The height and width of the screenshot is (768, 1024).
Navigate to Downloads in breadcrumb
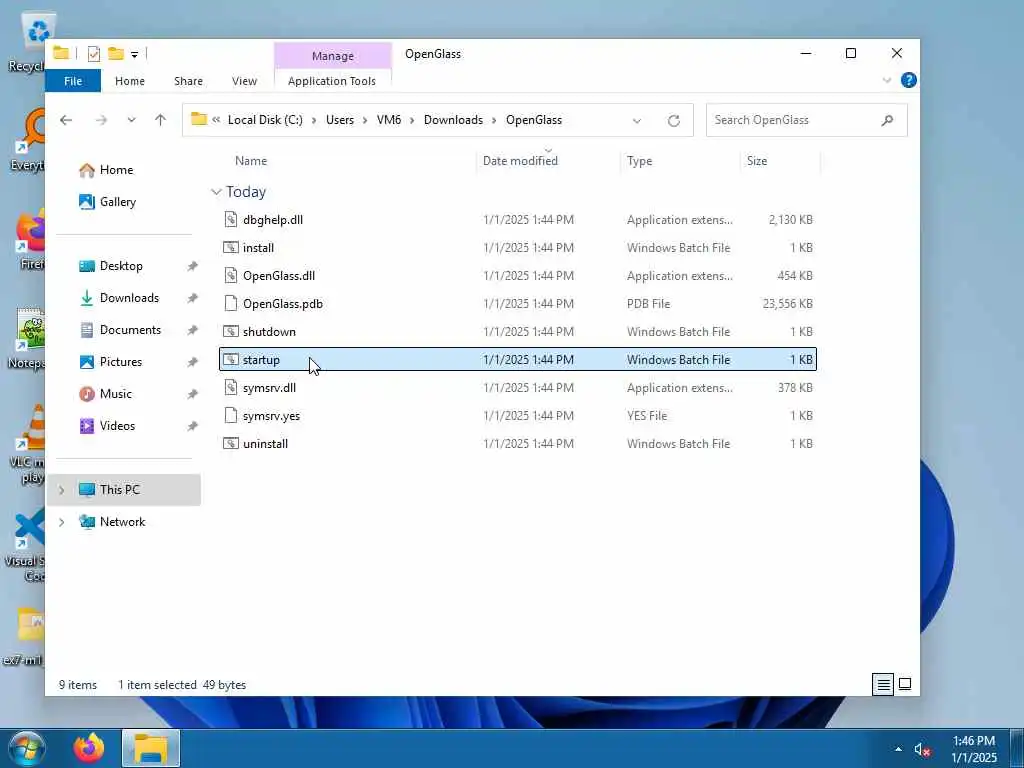[453, 120]
